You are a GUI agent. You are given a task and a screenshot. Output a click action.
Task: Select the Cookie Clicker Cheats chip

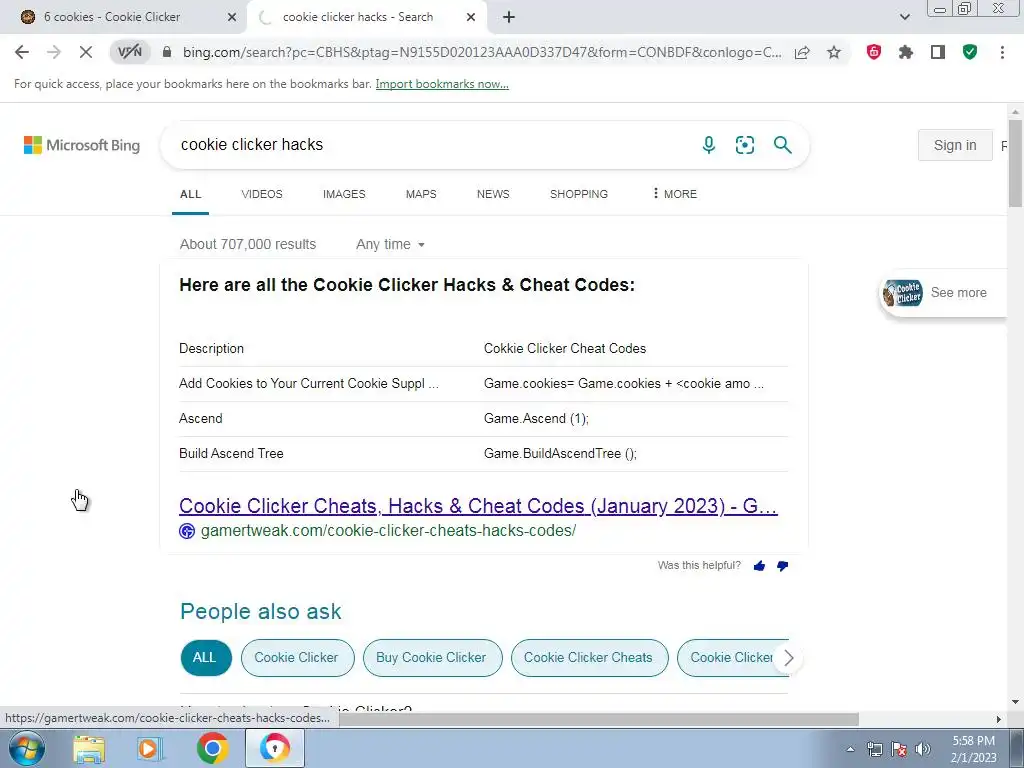589,658
